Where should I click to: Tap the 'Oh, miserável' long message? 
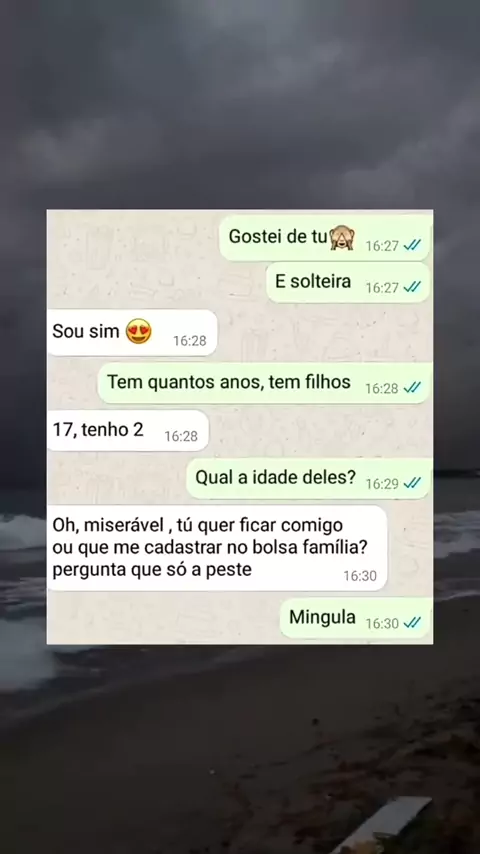click(x=217, y=548)
